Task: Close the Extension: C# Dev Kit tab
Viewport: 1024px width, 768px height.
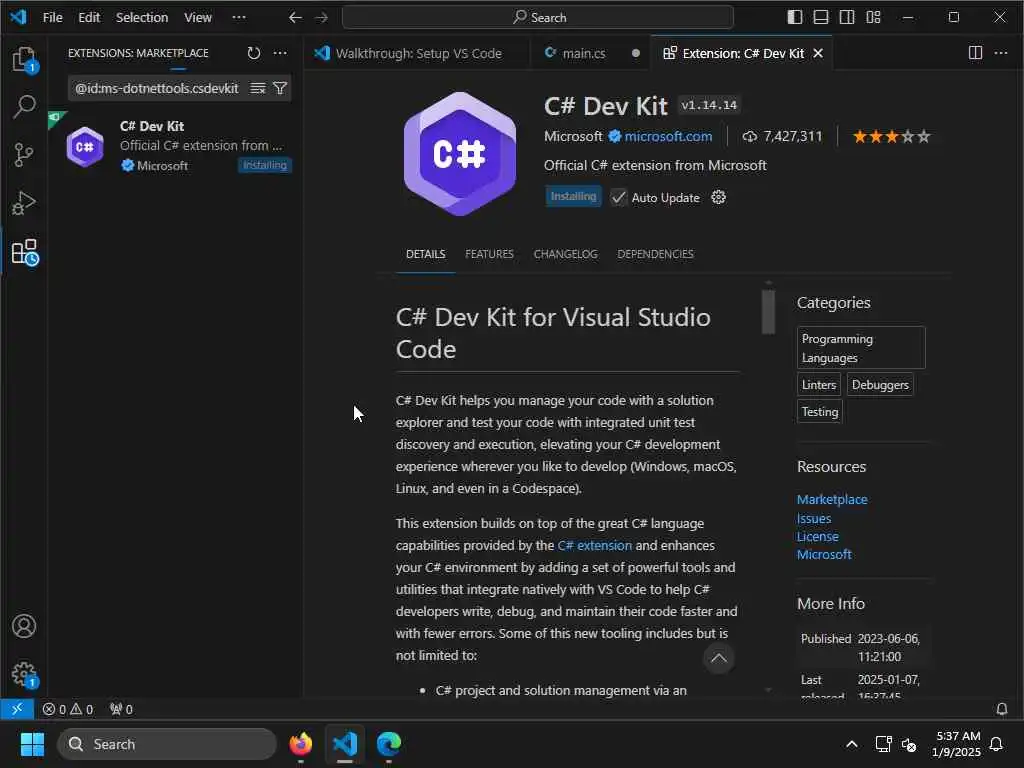Action: [818, 54]
